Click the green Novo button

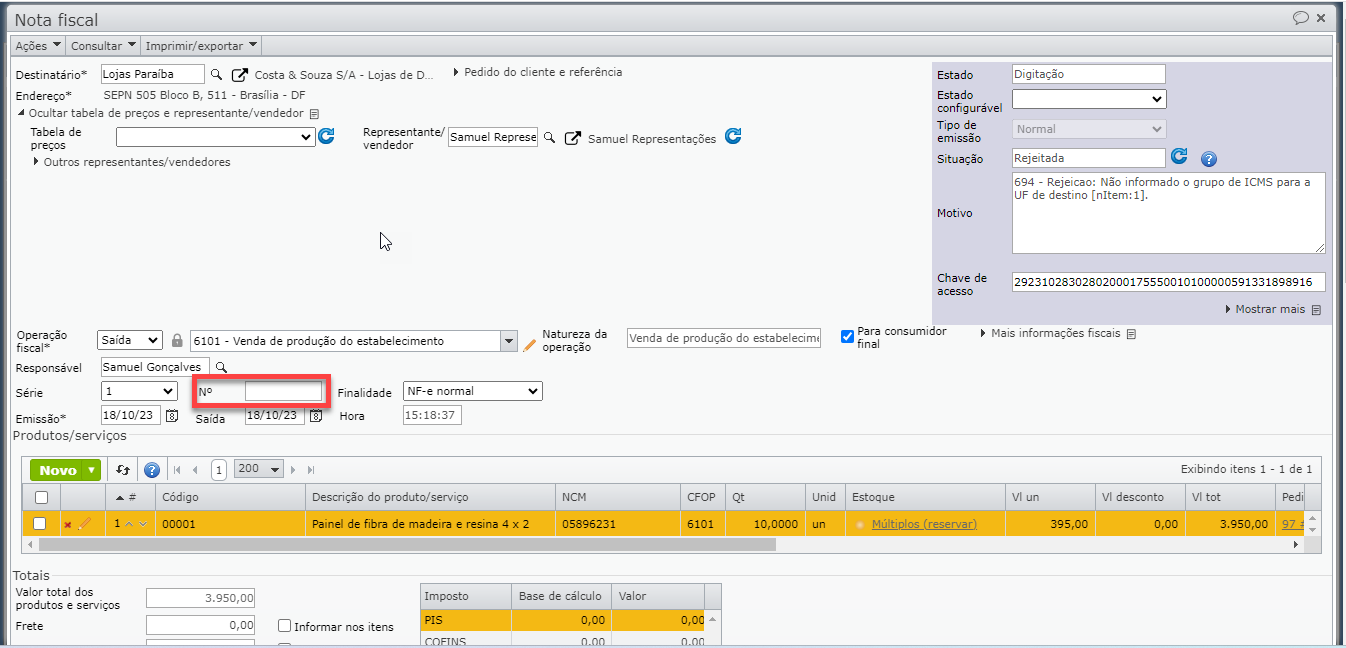click(x=66, y=470)
